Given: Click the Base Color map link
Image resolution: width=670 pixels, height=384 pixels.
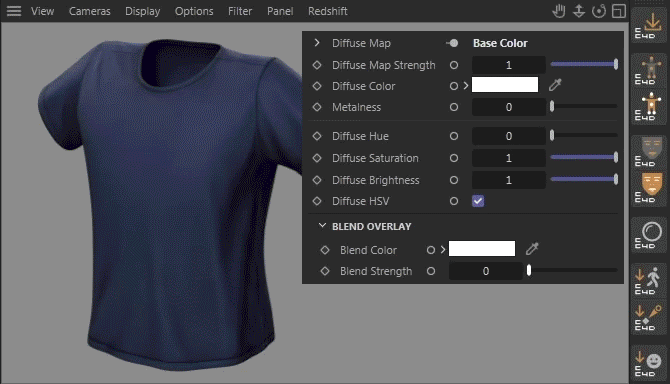Looking at the screenshot, I should pyautogui.click(x=500, y=43).
